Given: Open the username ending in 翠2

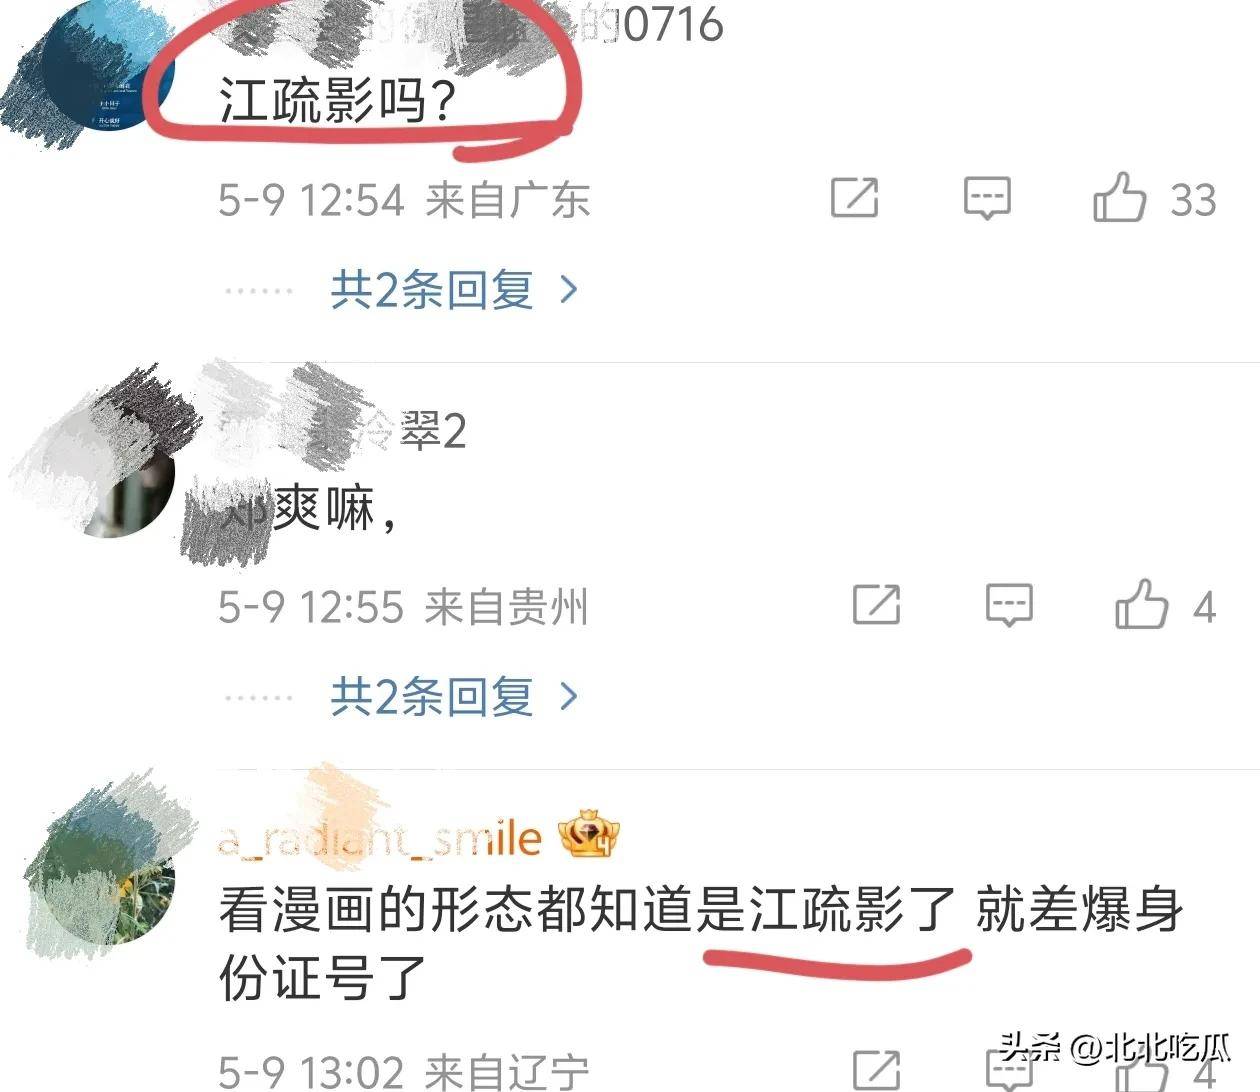Looking at the screenshot, I should 342,431.
